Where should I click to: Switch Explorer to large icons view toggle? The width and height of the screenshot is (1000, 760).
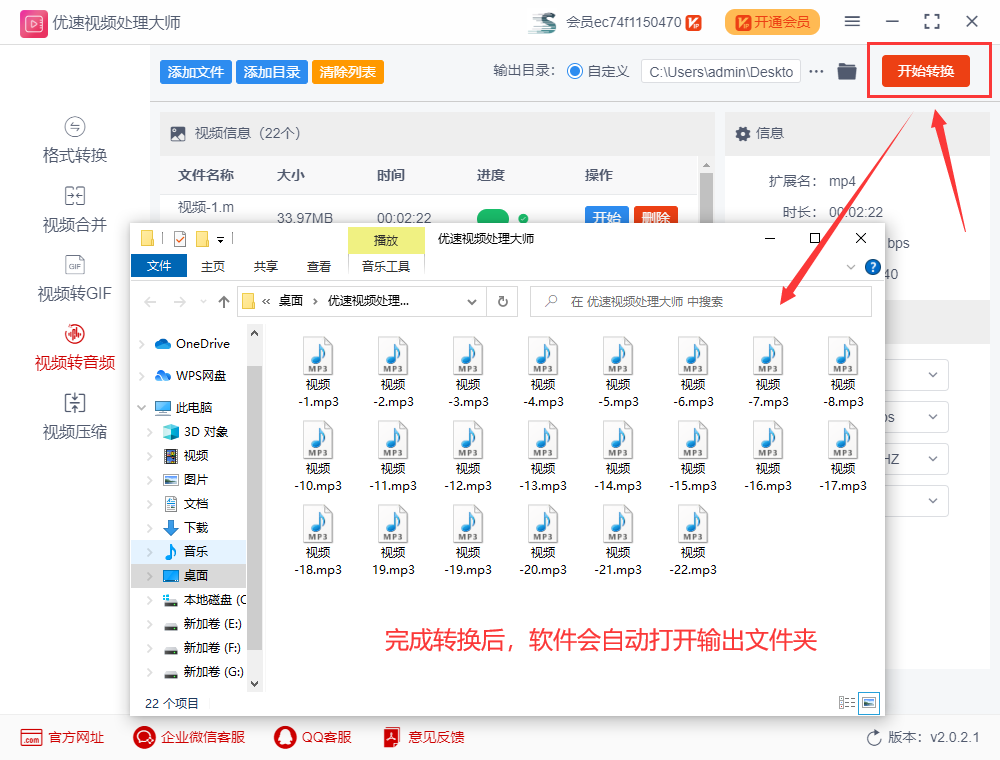[x=868, y=703]
